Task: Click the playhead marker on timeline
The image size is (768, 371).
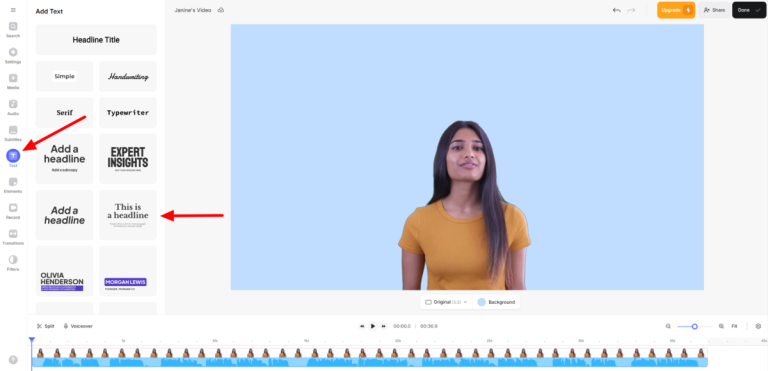Action: pos(32,340)
